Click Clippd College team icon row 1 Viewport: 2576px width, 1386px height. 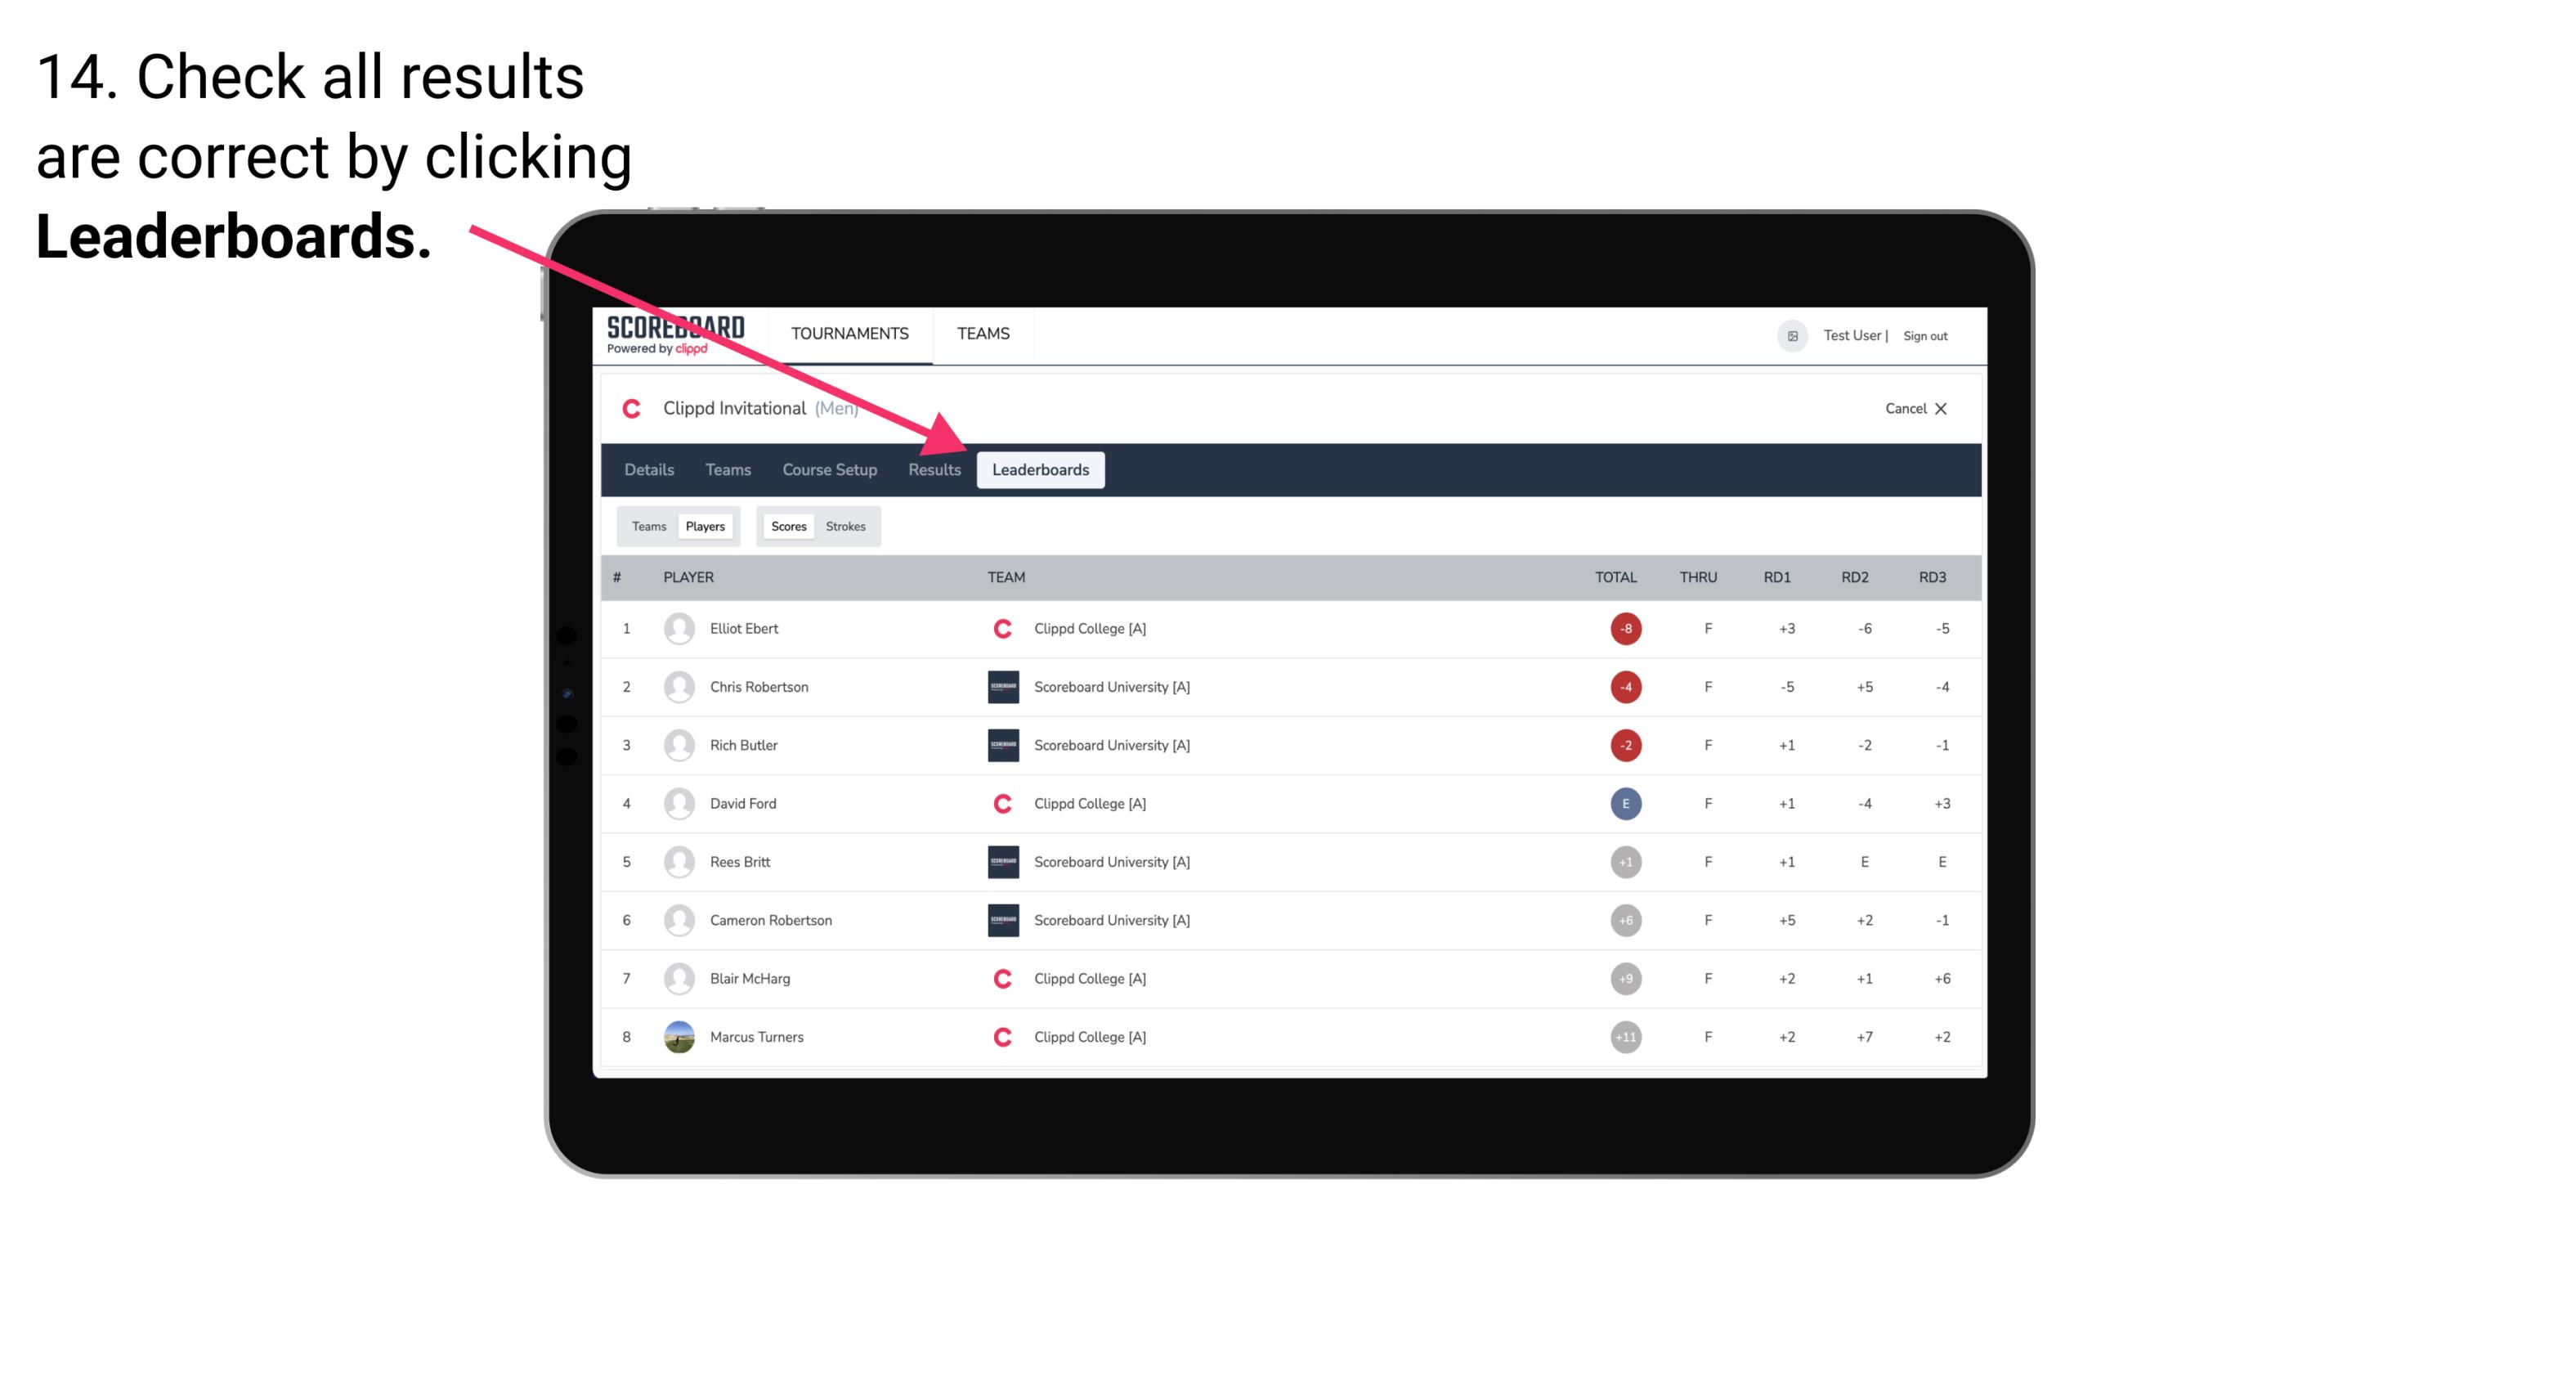(1001, 628)
